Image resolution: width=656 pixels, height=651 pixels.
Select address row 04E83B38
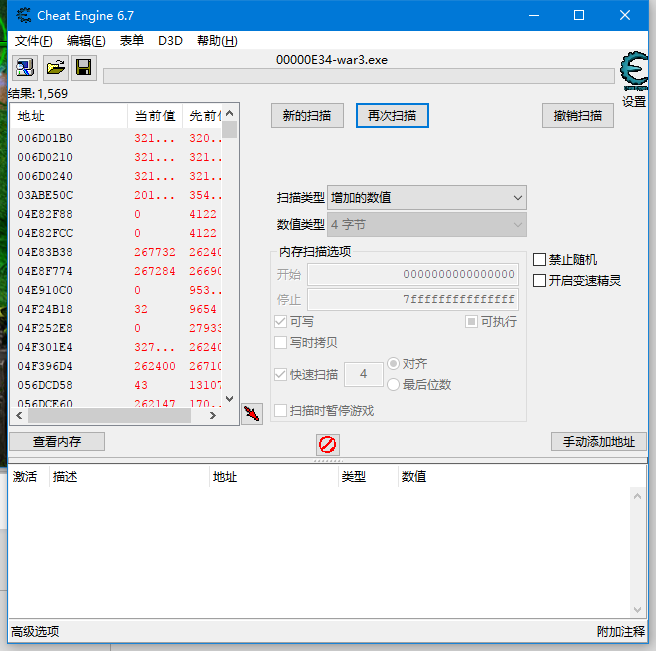point(116,252)
